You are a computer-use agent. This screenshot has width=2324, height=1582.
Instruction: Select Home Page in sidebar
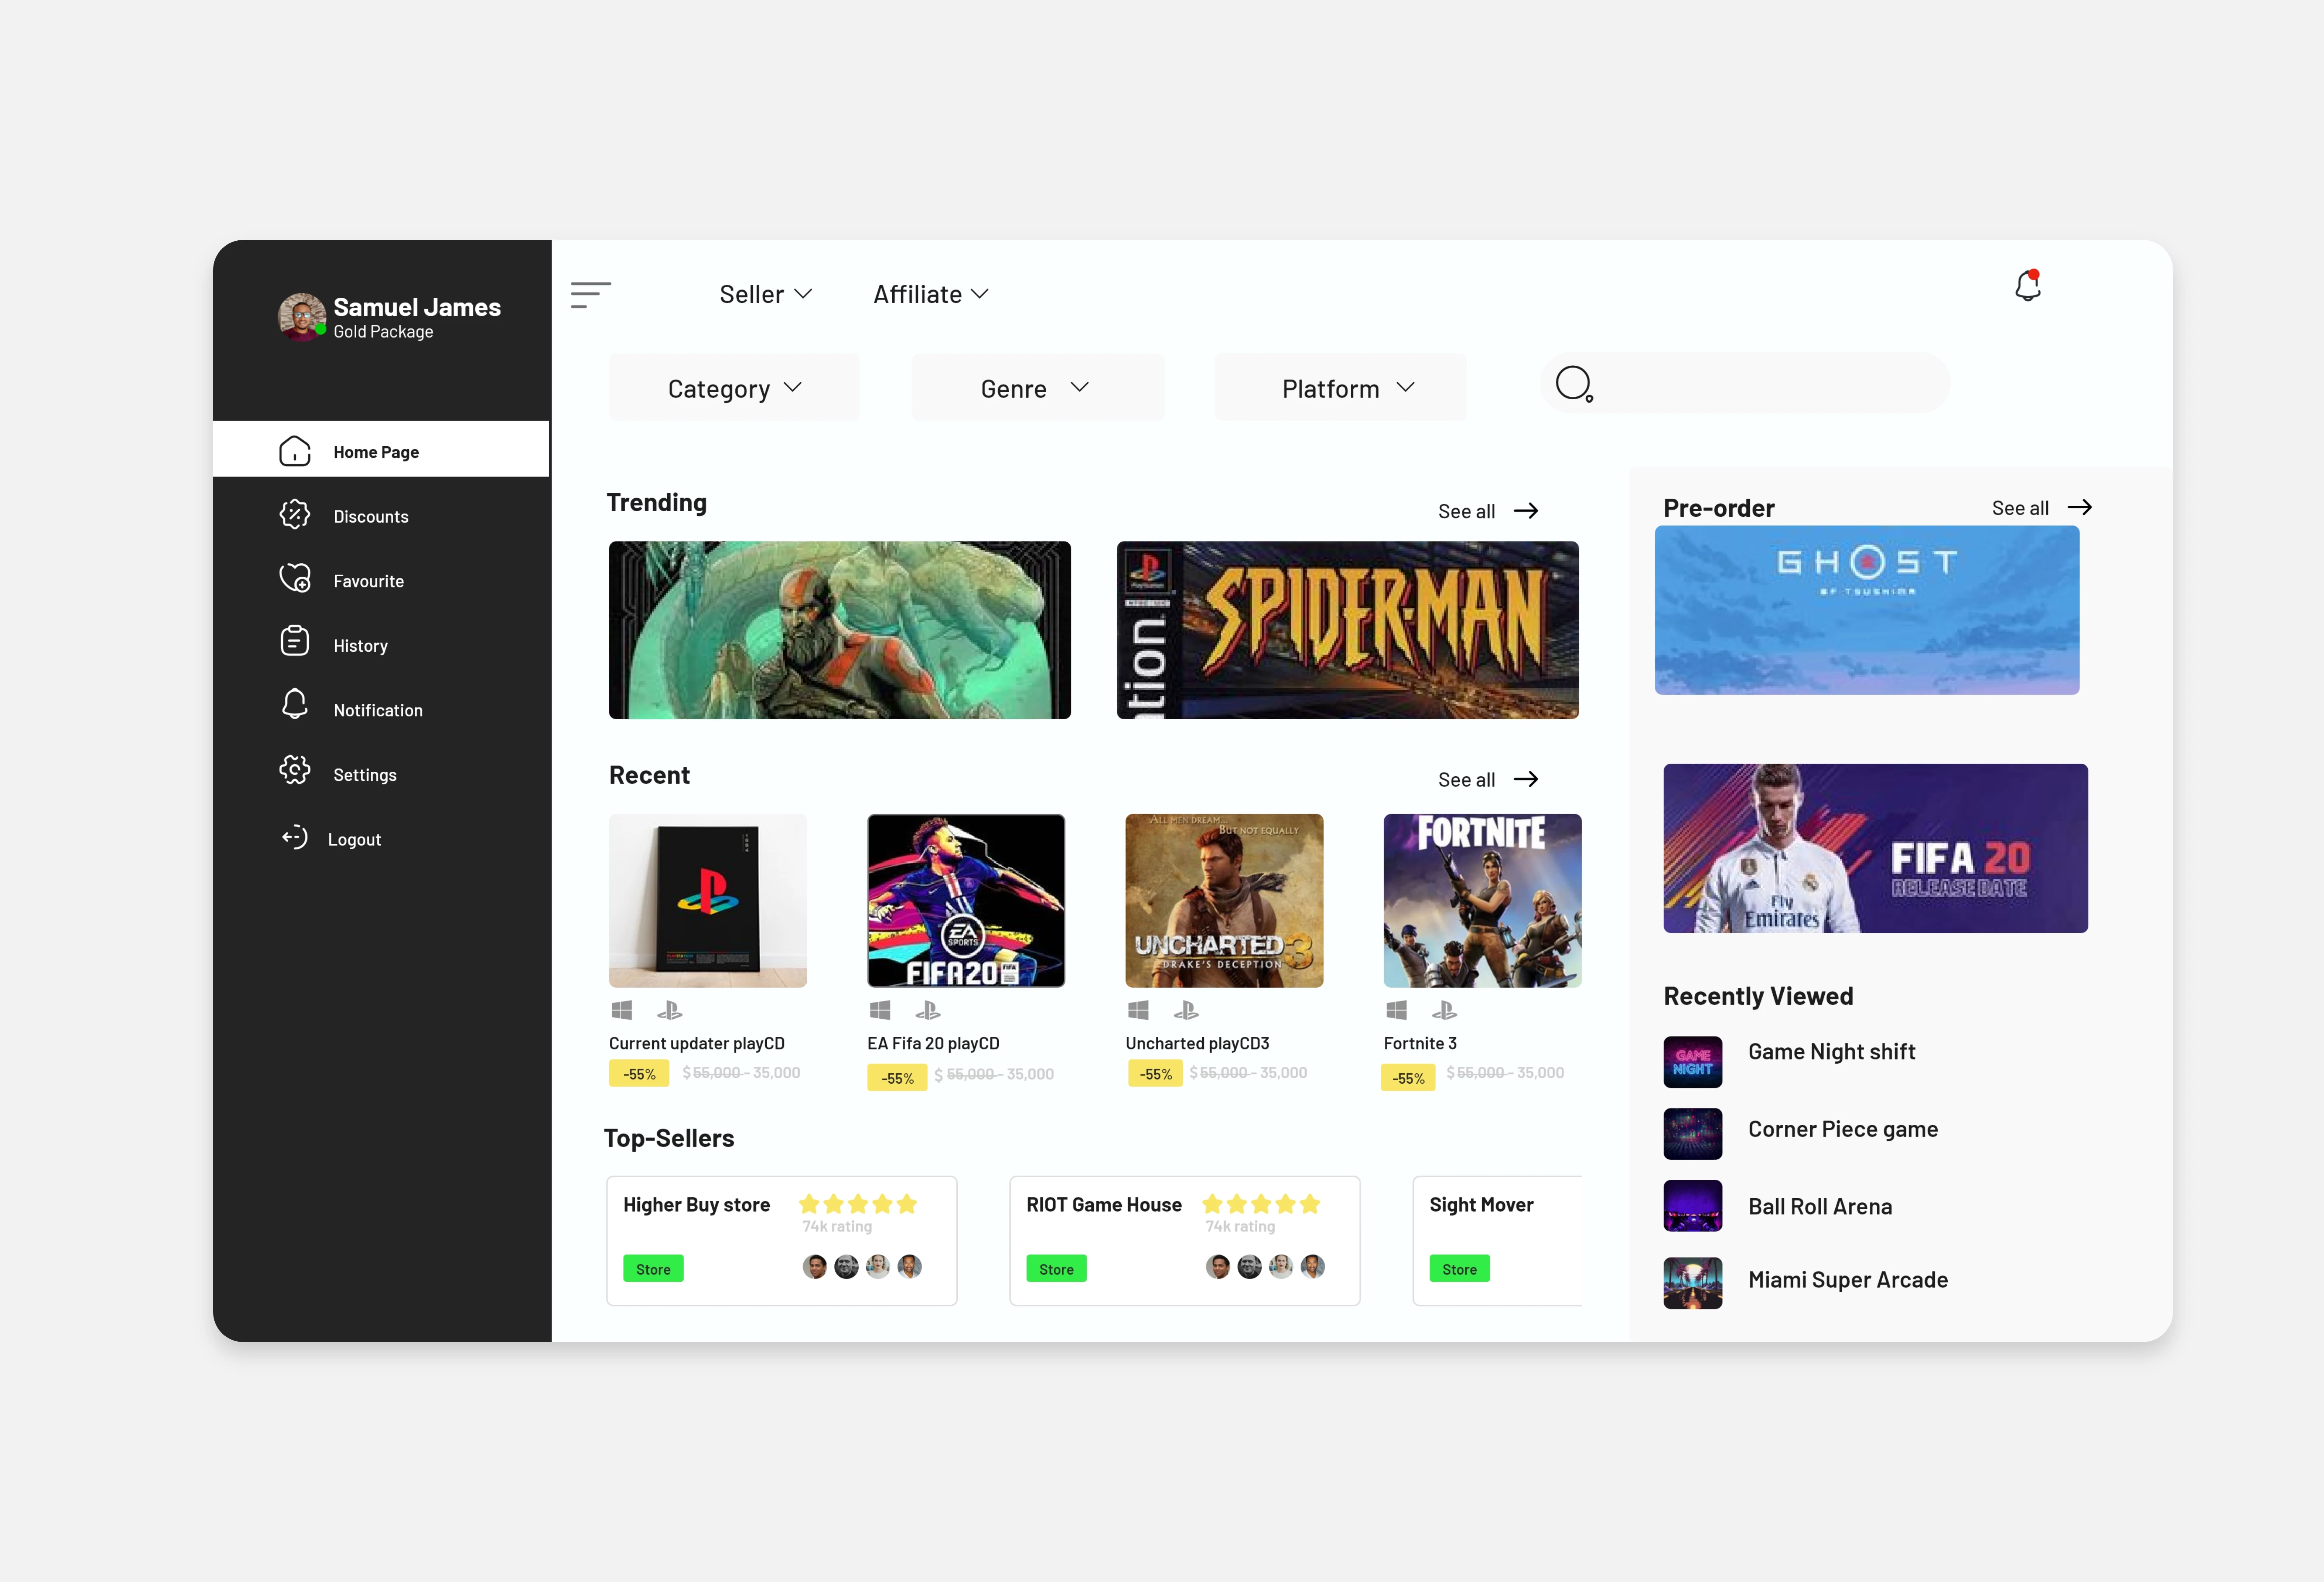(381, 449)
